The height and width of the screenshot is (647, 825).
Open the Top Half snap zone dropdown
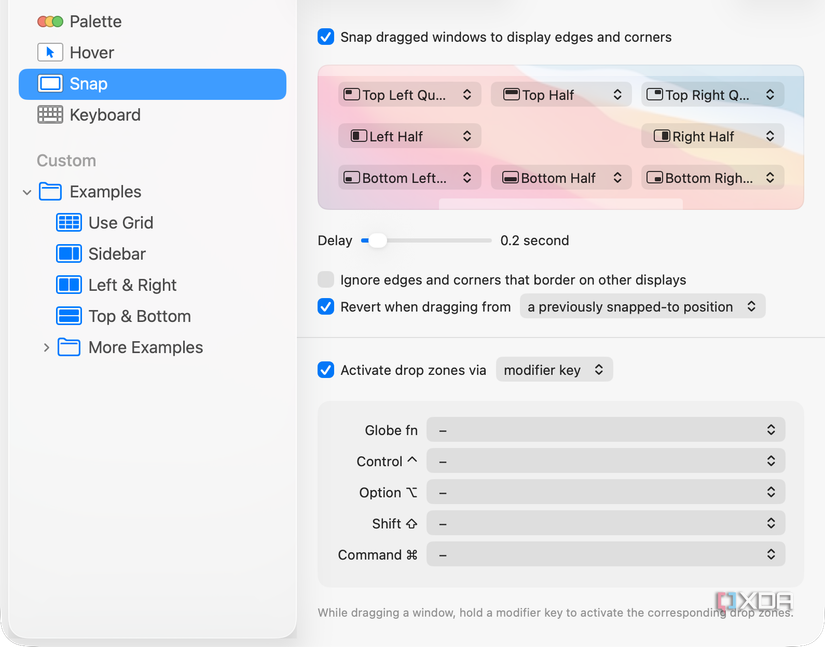pos(561,94)
